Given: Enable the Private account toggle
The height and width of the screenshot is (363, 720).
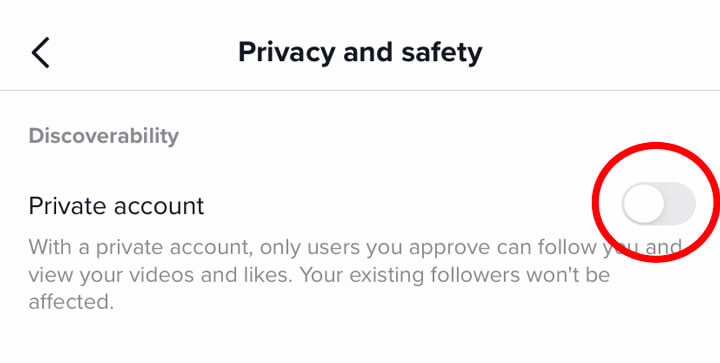Looking at the screenshot, I should point(658,203).
